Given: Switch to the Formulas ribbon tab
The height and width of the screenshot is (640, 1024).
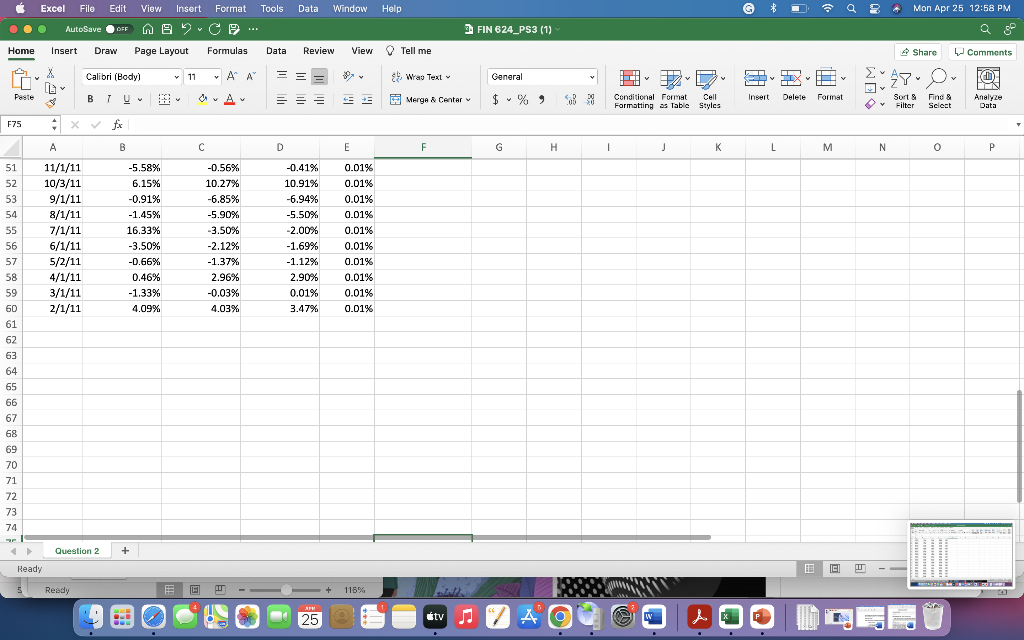Looking at the screenshot, I should pos(227,50).
